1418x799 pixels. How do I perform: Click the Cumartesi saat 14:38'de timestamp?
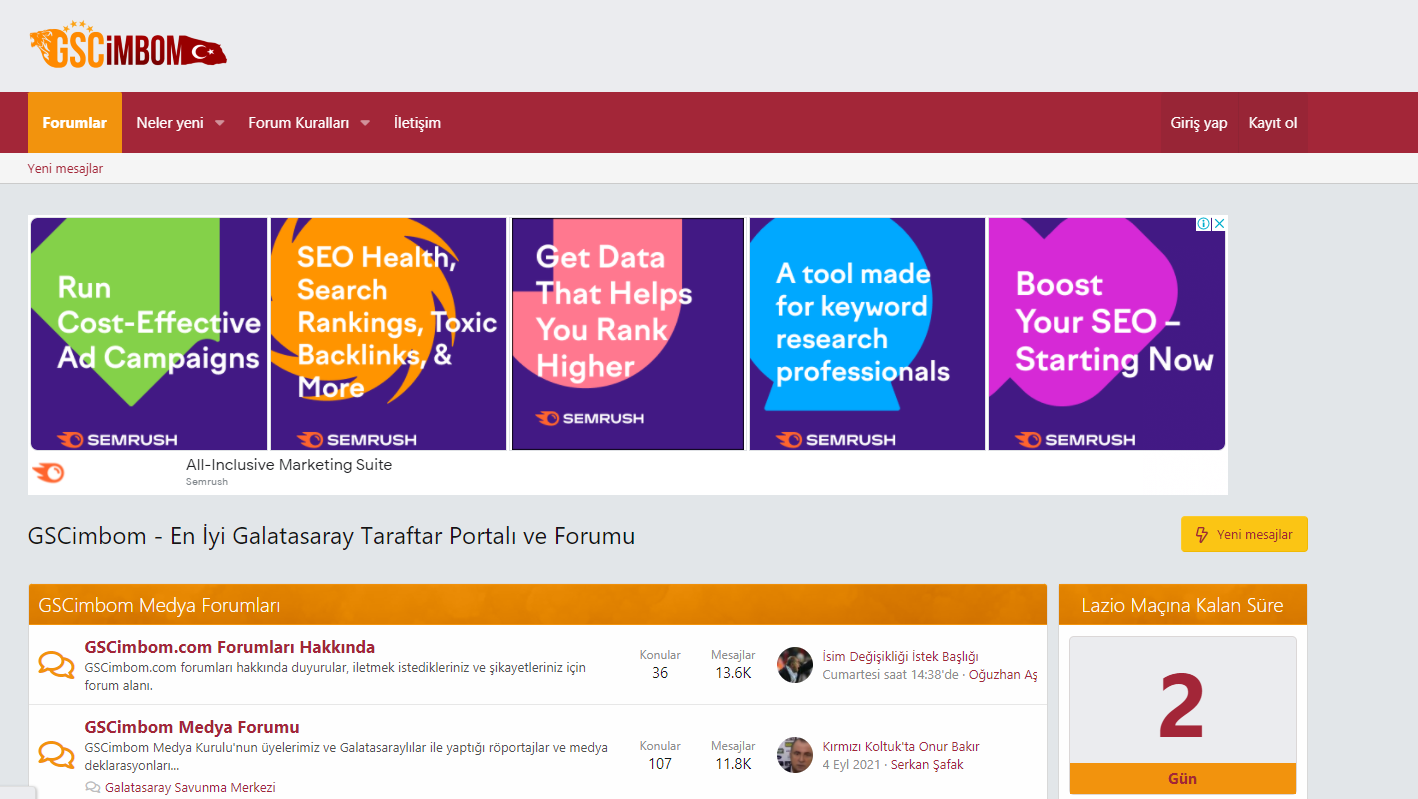tap(892, 675)
